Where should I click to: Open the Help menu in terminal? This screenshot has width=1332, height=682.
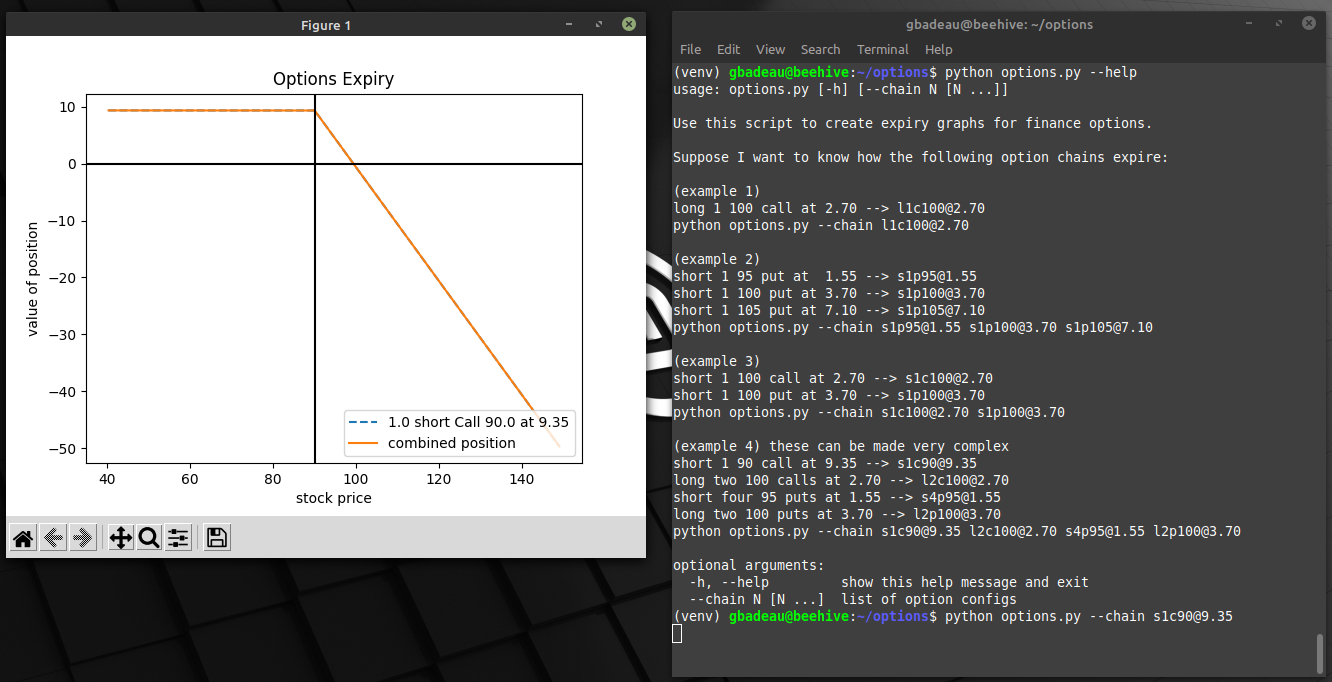click(938, 49)
